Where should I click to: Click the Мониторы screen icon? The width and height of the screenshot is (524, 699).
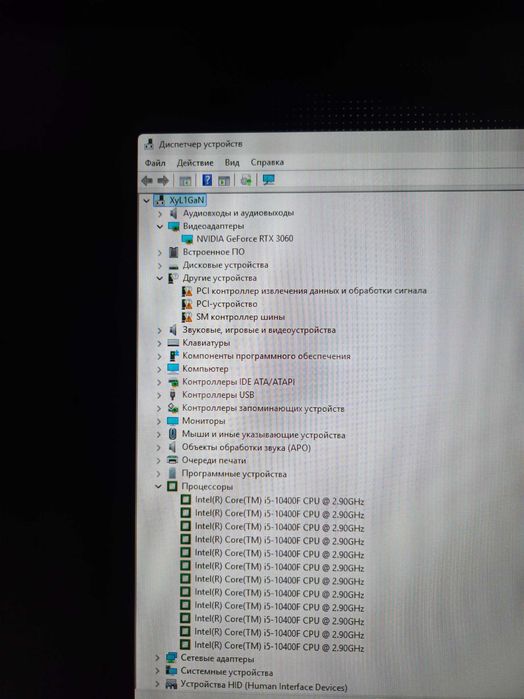[x=173, y=421]
